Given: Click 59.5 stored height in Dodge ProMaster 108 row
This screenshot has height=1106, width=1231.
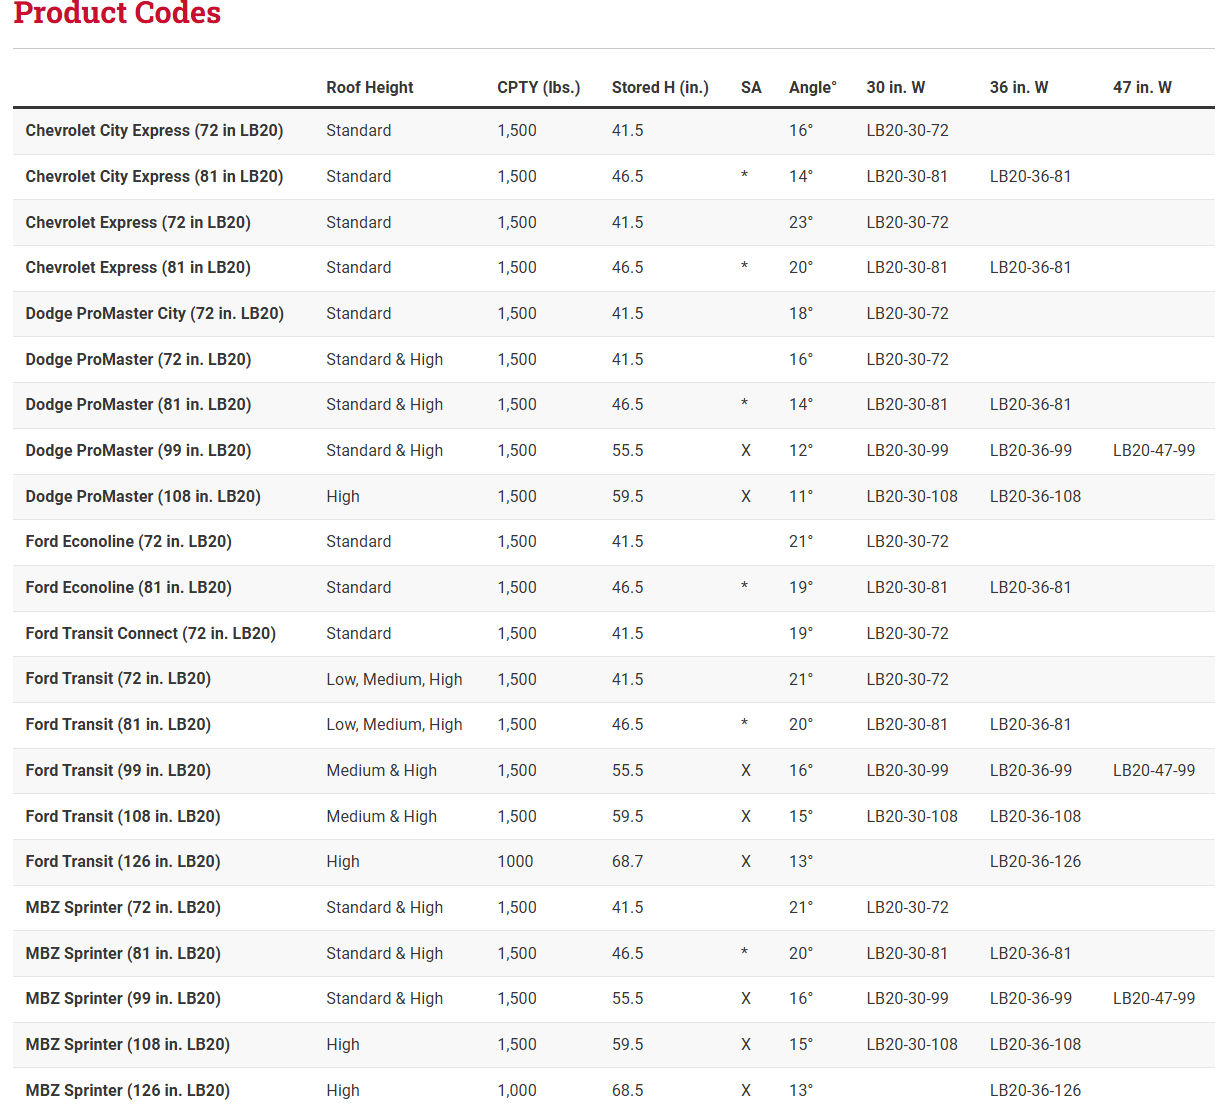Looking at the screenshot, I should click(628, 497).
